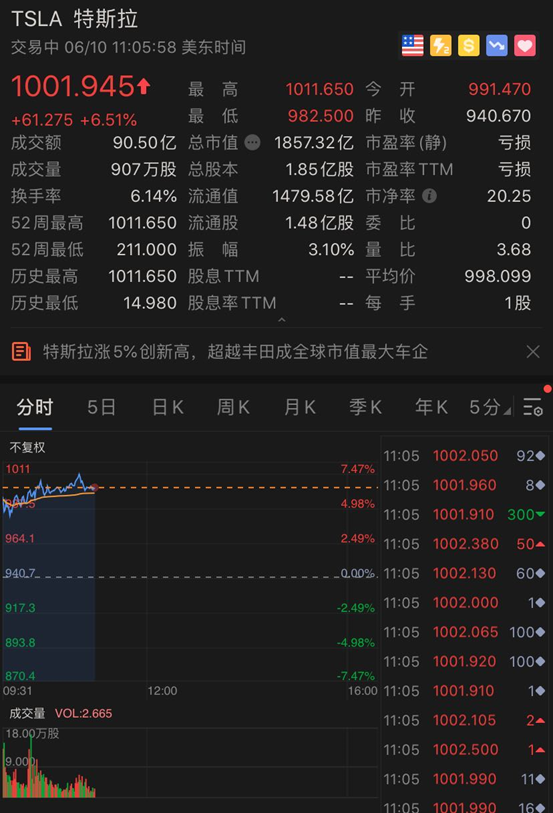Tap the pink heart favorite icon
Screen dimensions: 553x813
(x=524, y=46)
